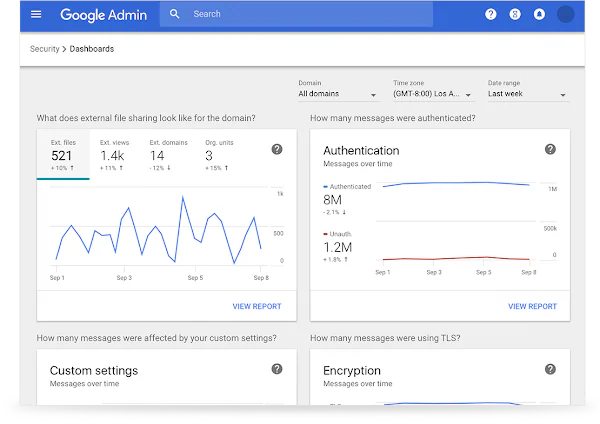
Task: Select the Org. units tab
Action: [x=219, y=155]
